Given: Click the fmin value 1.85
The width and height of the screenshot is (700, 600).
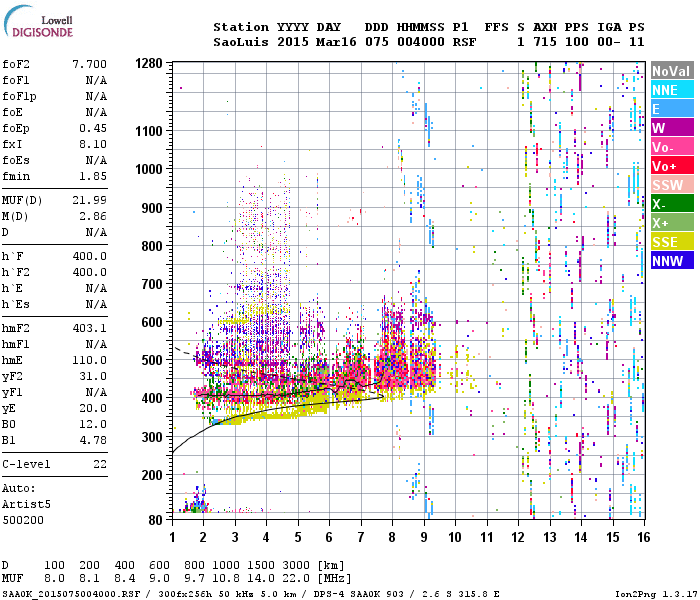Looking at the screenshot, I should click(x=93, y=176).
